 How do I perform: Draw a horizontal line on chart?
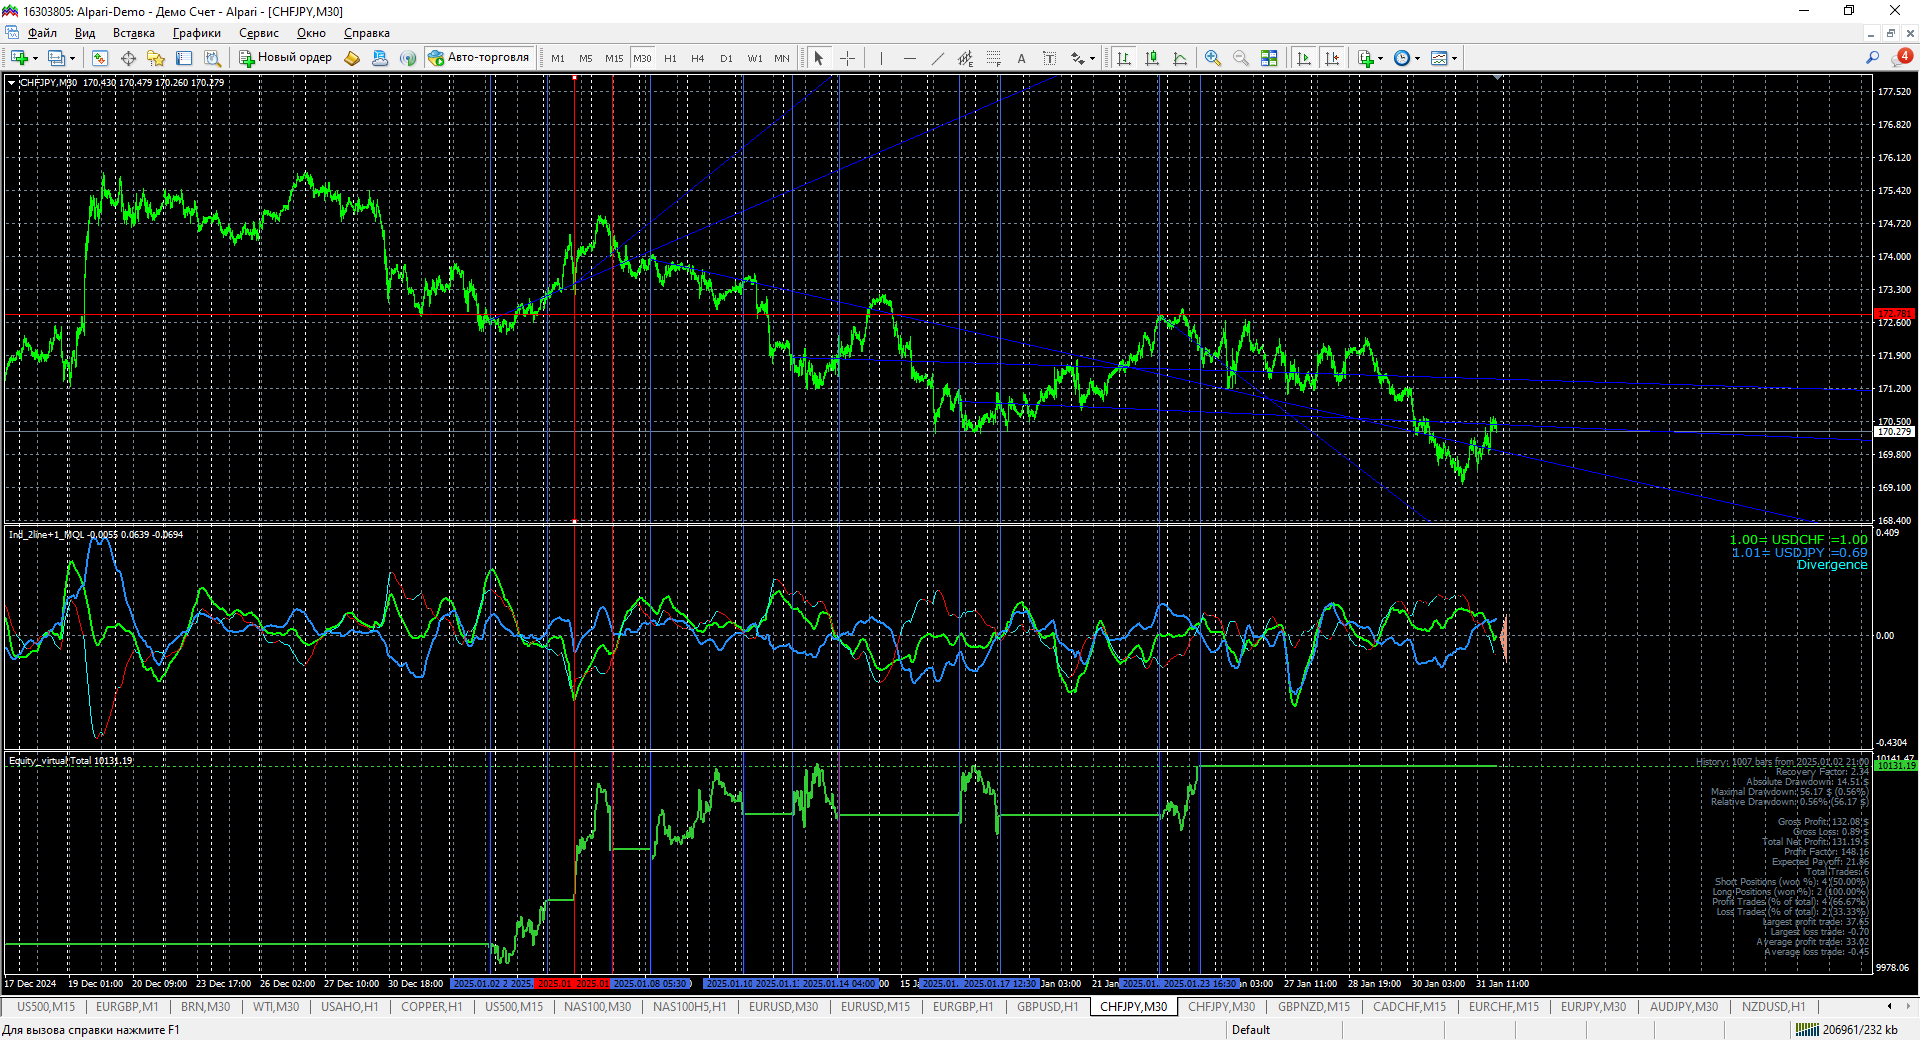click(909, 58)
